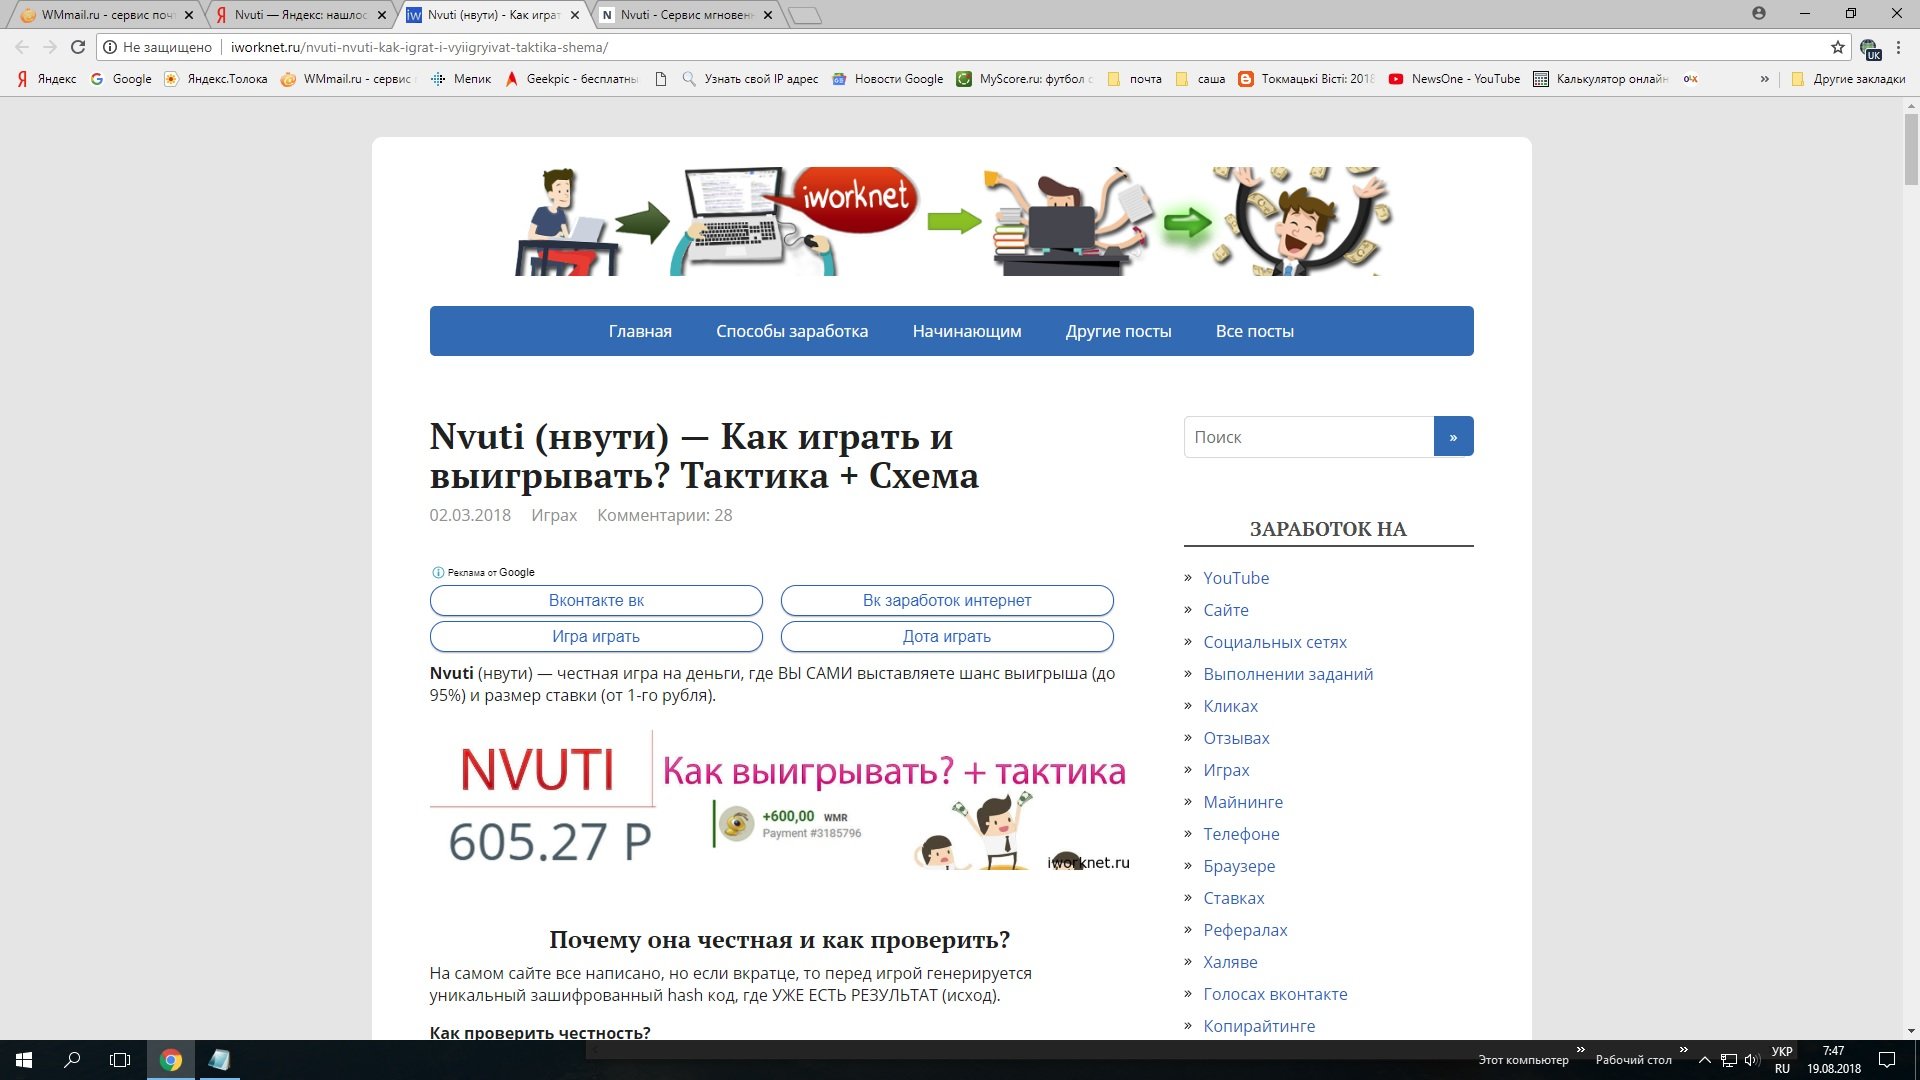Expand 'Рабочий стол' taskbar toolbar chevron

(1684, 1050)
